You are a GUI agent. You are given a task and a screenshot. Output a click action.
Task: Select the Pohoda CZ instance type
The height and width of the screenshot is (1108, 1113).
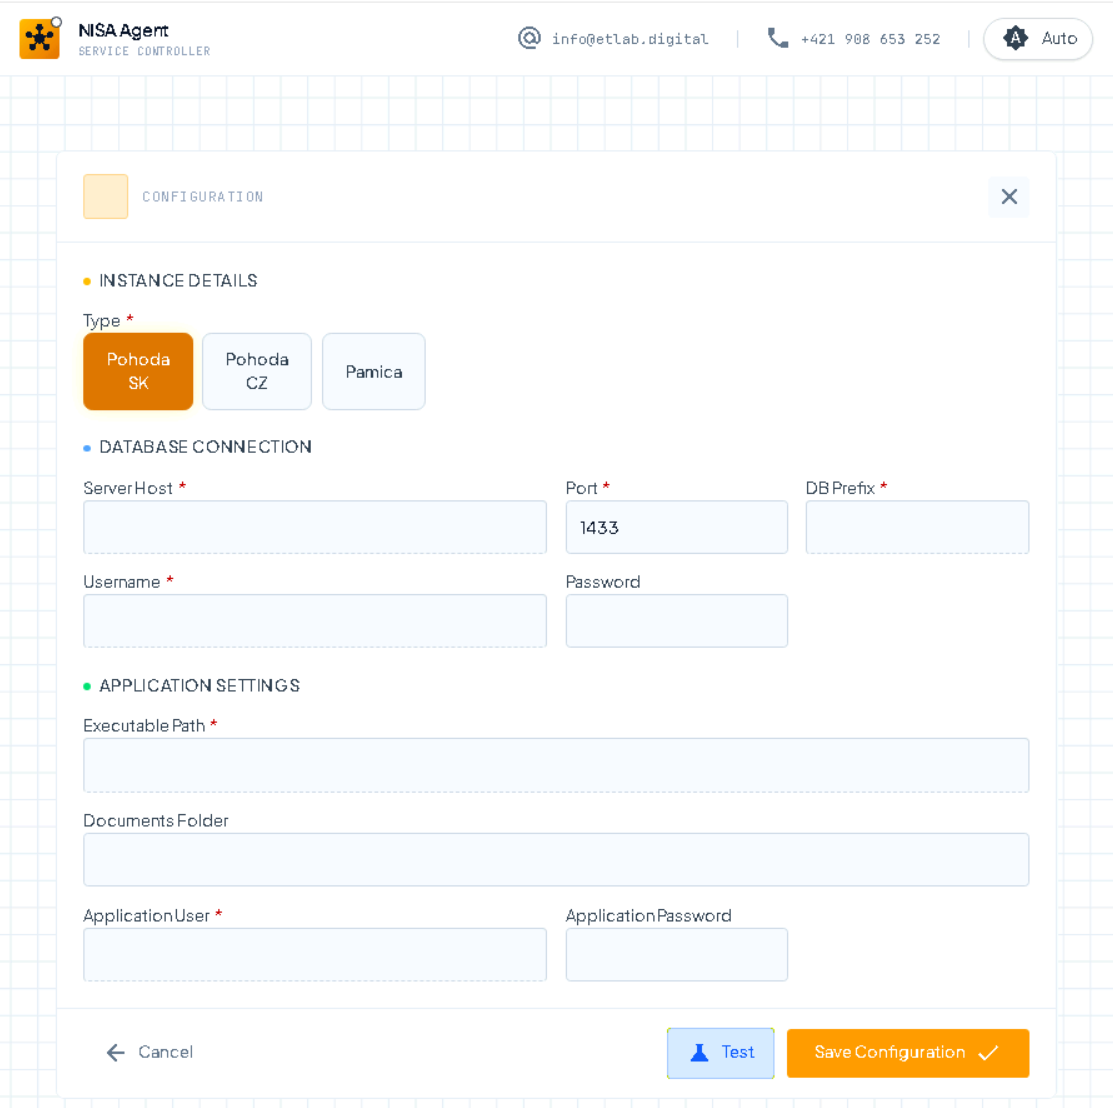click(x=257, y=371)
